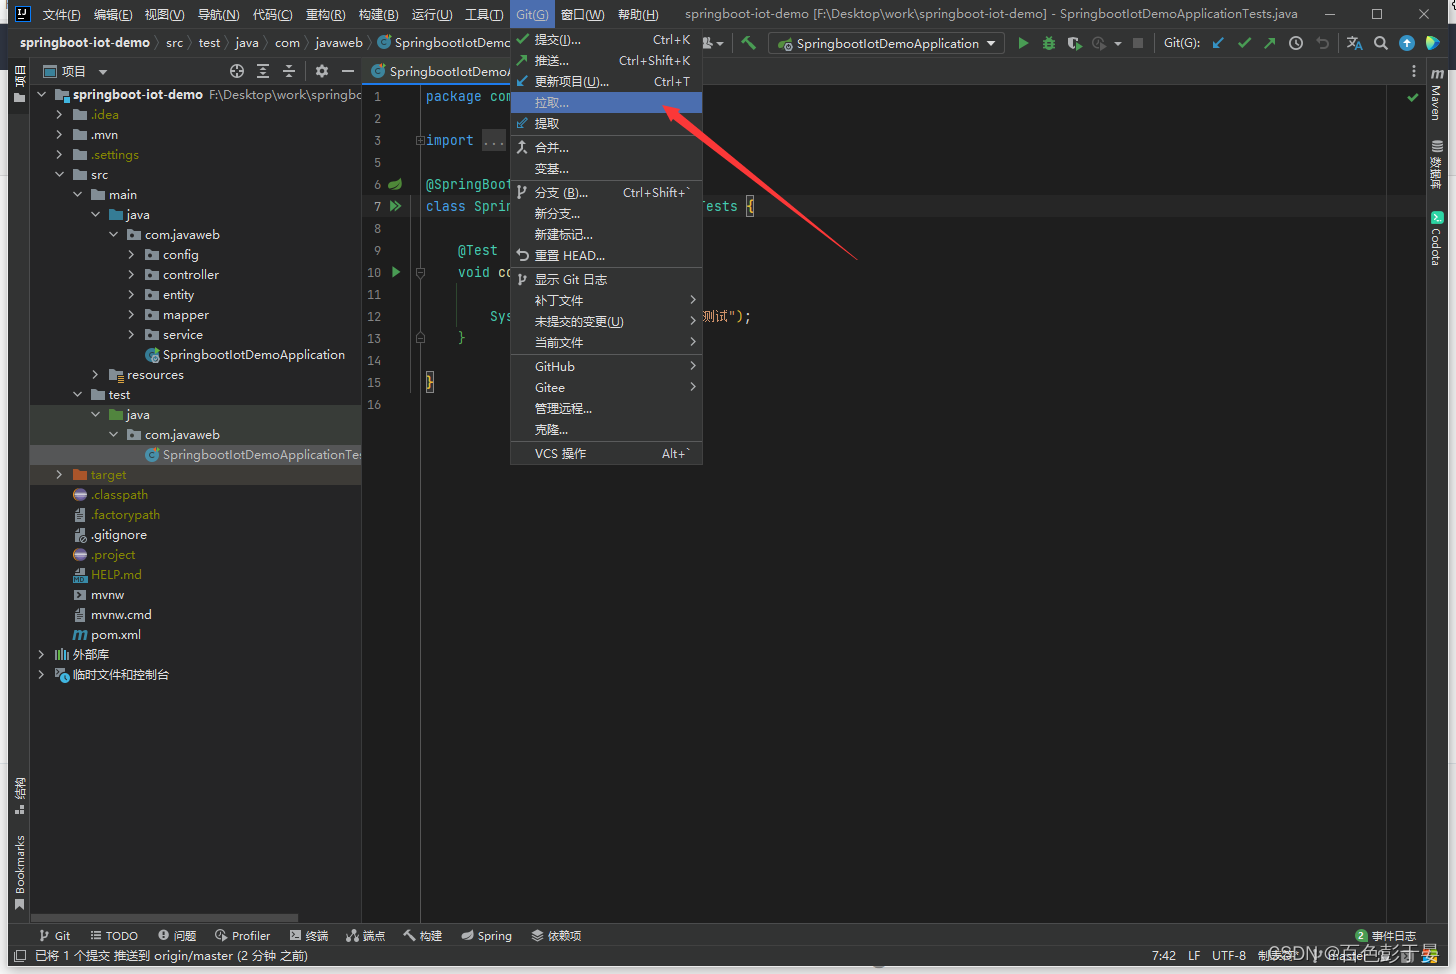Open the GitHub submenu
1456x974 pixels.
pyautogui.click(x=606, y=366)
